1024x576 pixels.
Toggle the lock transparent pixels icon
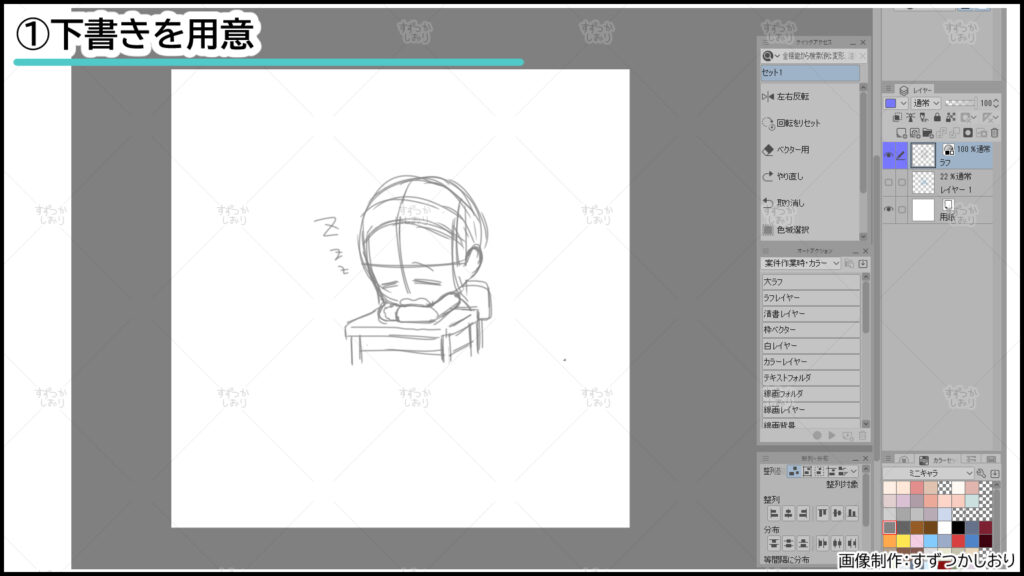coord(950,118)
